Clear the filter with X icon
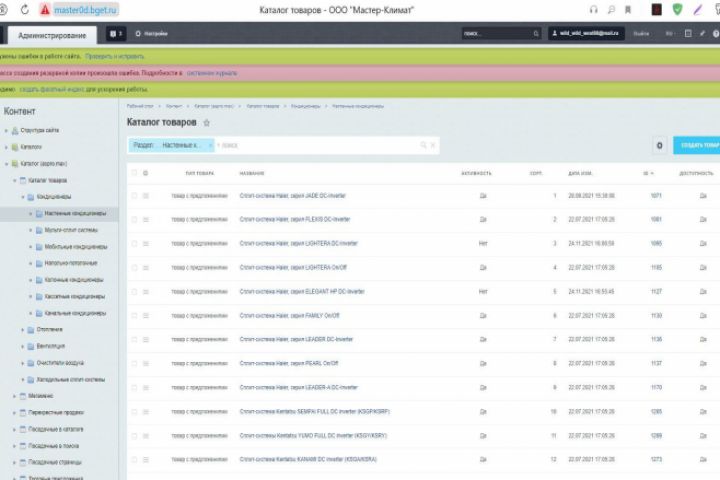Screen dimensions: 720x480 433,145
